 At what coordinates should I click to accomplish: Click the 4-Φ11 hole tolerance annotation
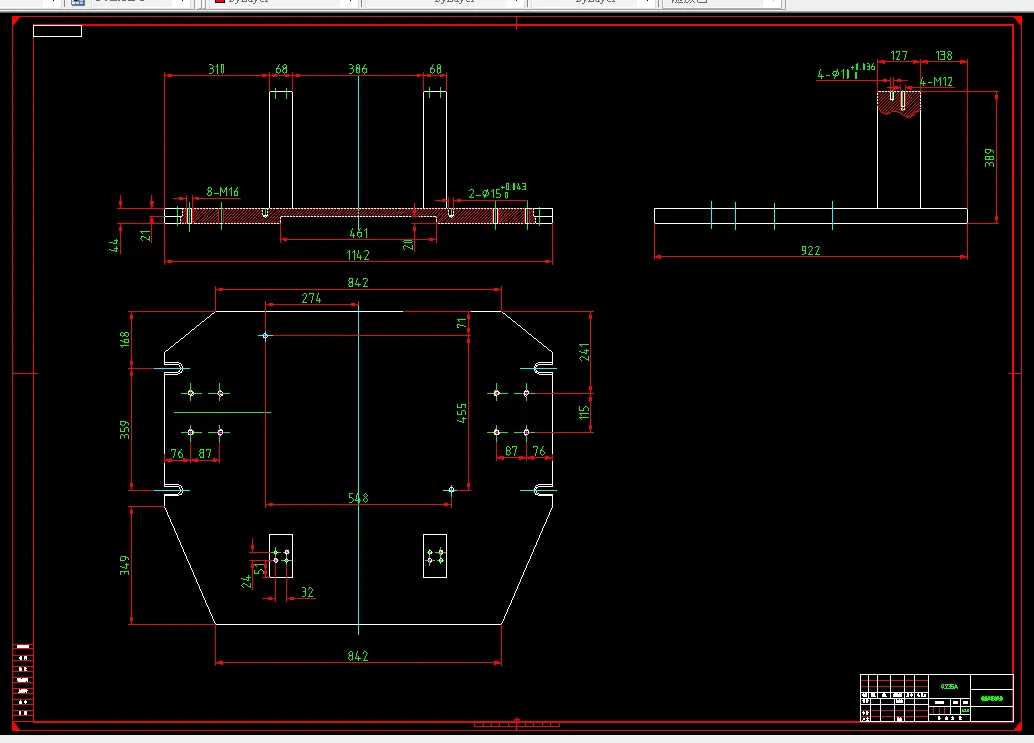click(x=846, y=71)
